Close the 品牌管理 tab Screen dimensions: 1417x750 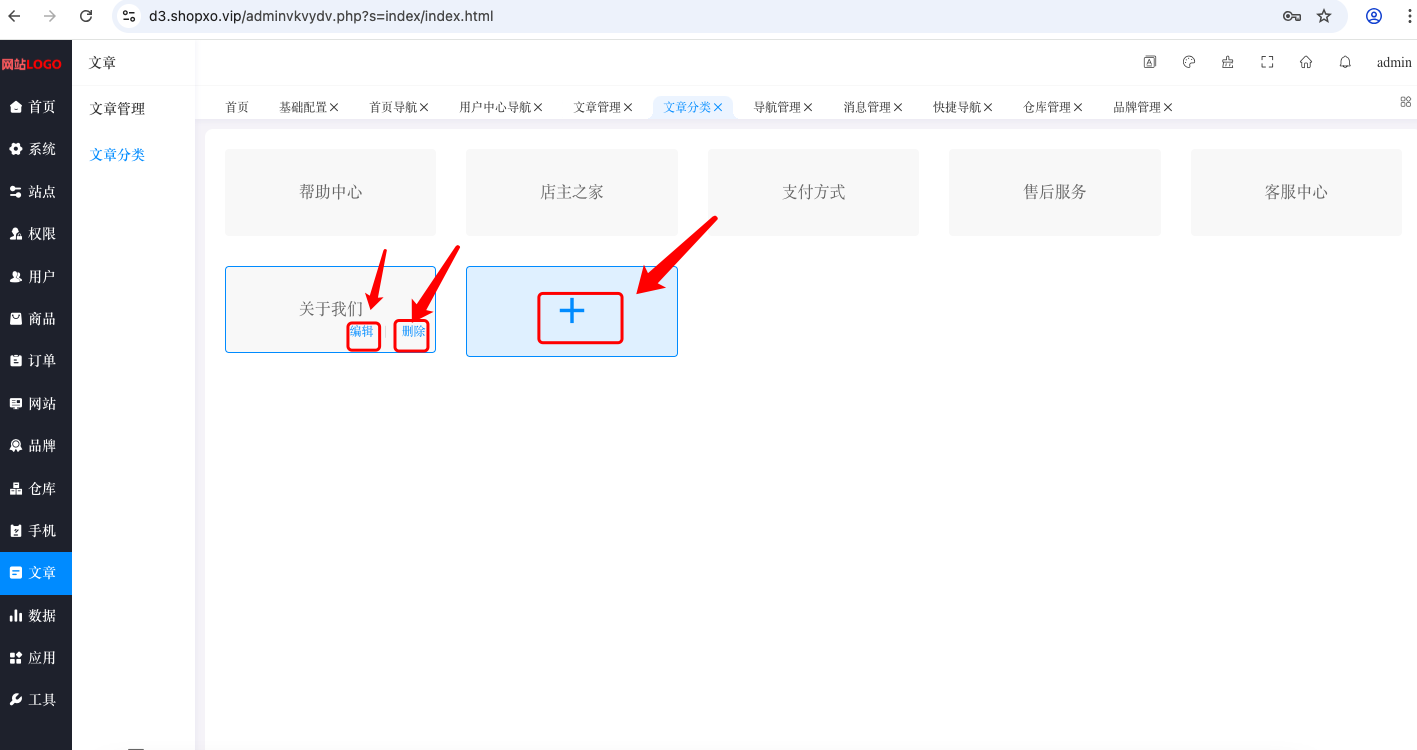pos(1168,107)
